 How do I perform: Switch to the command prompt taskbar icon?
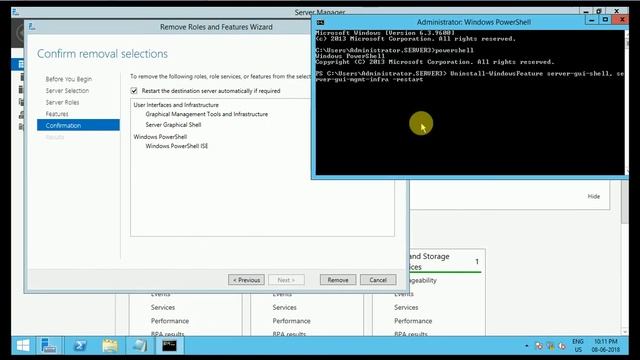point(169,346)
